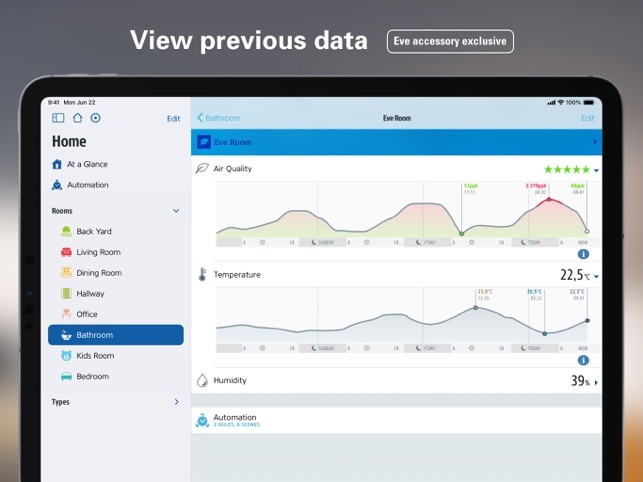
Task: Tap Edit in the sidebar header
Action: click(173, 118)
